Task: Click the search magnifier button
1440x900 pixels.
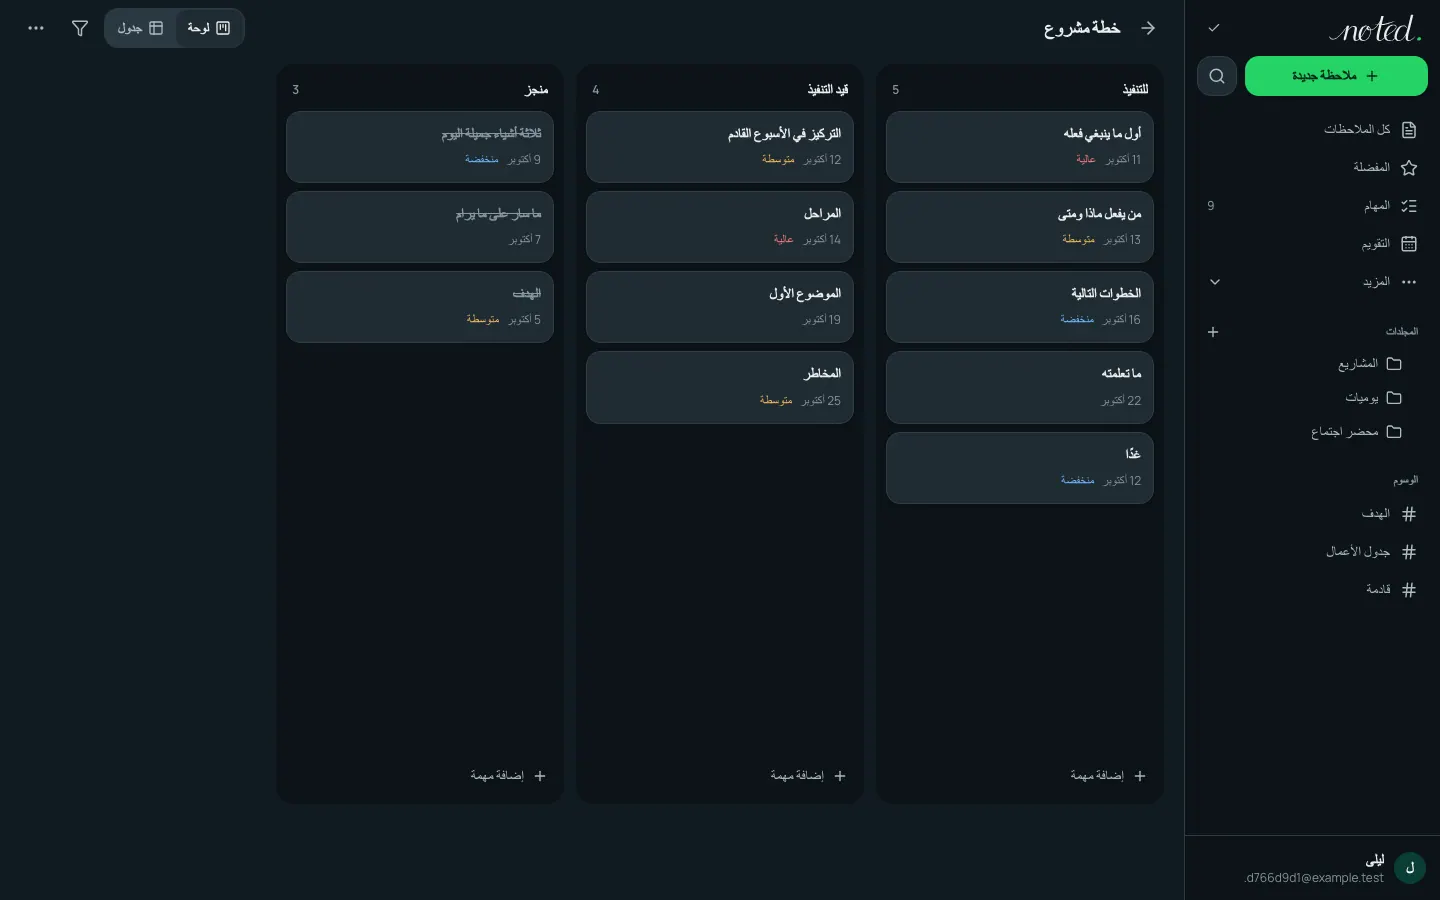Action: pyautogui.click(x=1217, y=76)
